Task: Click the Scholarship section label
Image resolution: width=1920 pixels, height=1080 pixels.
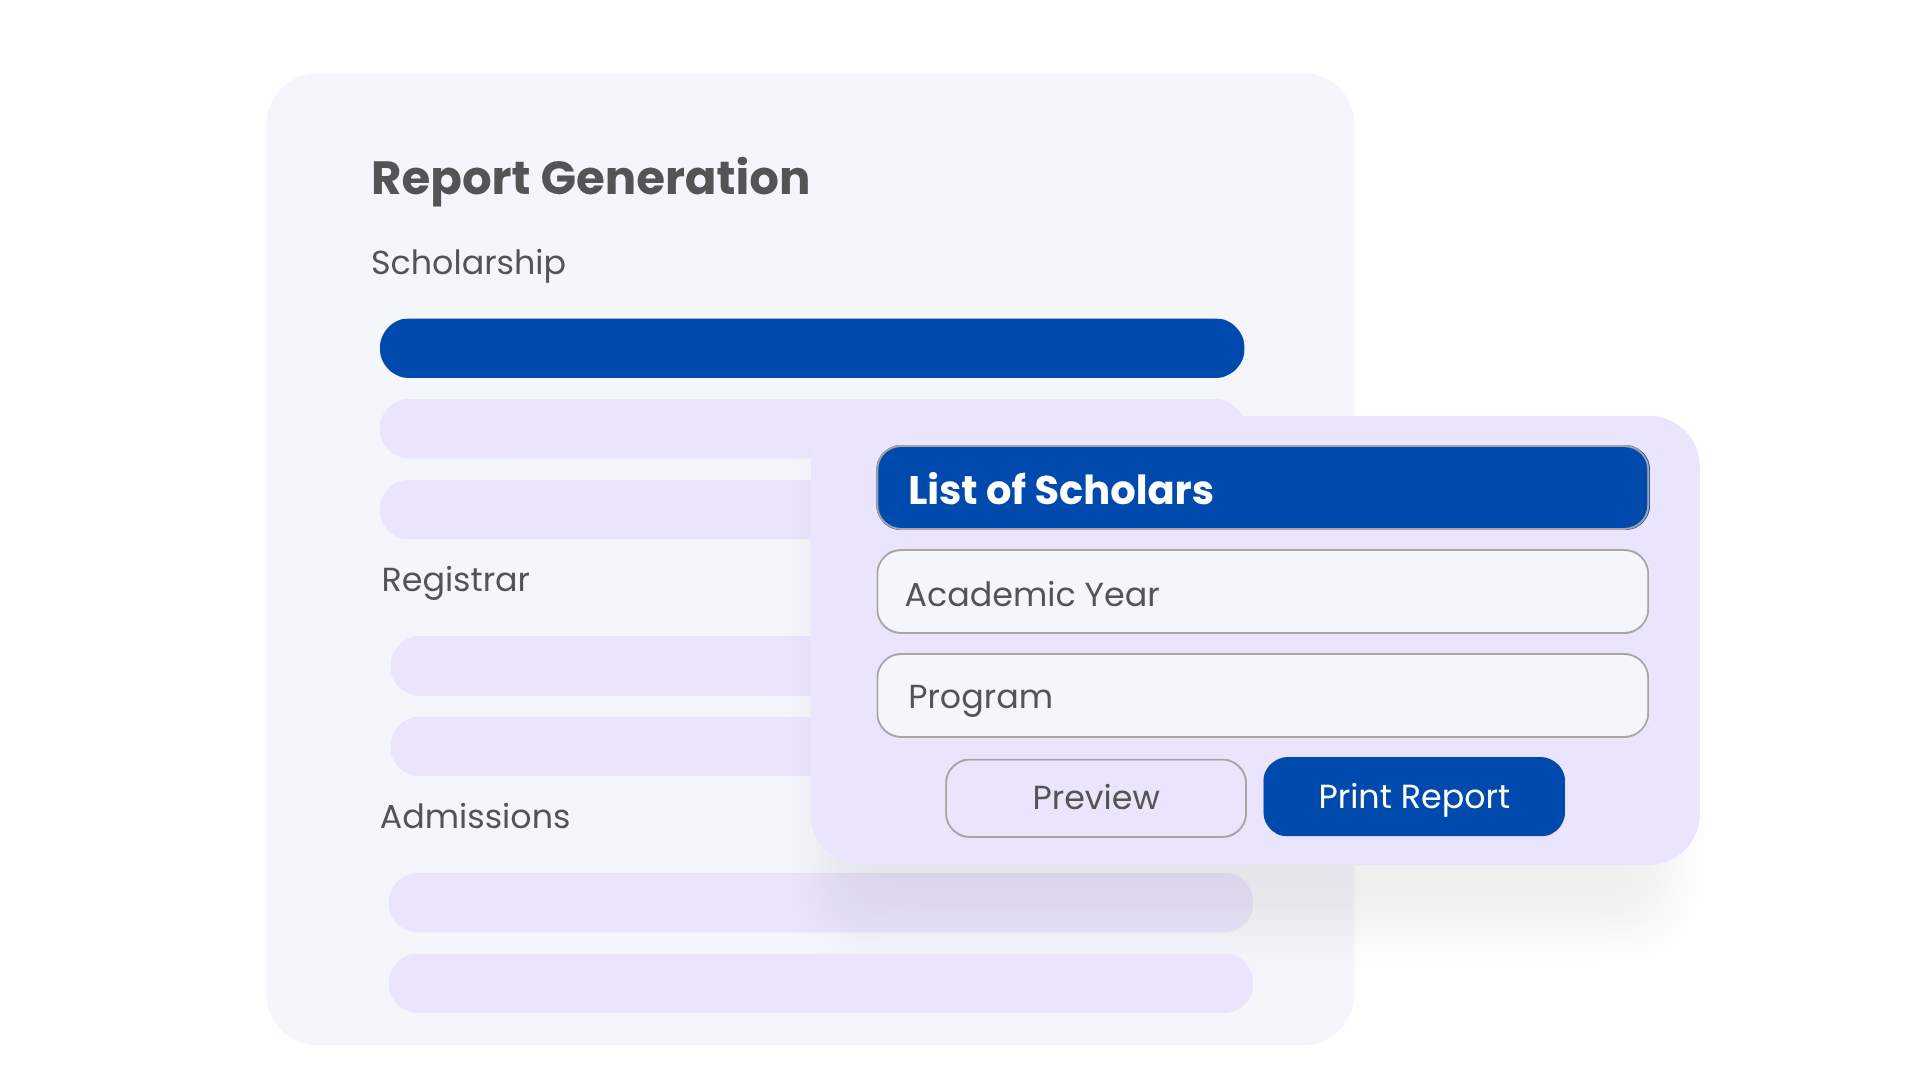Action: pos(468,263)
